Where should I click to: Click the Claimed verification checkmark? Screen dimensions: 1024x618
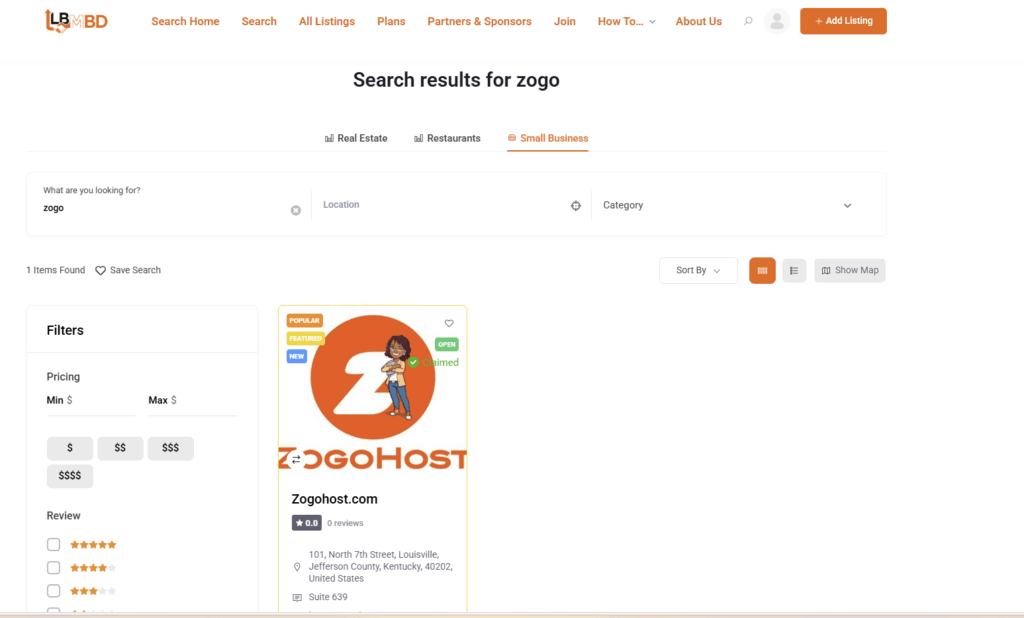tap(413, 363)
